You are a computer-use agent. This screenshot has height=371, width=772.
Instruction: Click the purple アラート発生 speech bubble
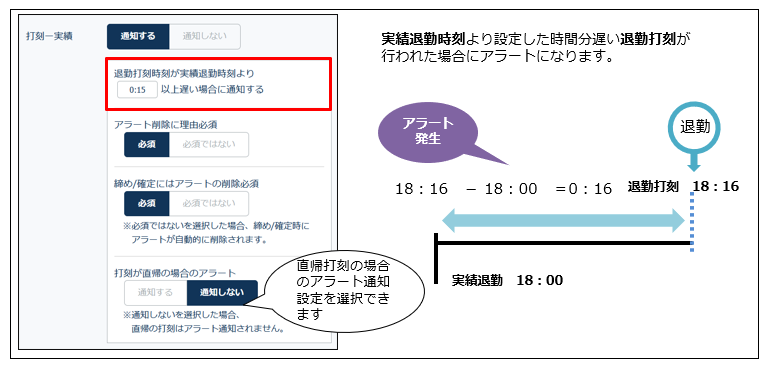429,133
